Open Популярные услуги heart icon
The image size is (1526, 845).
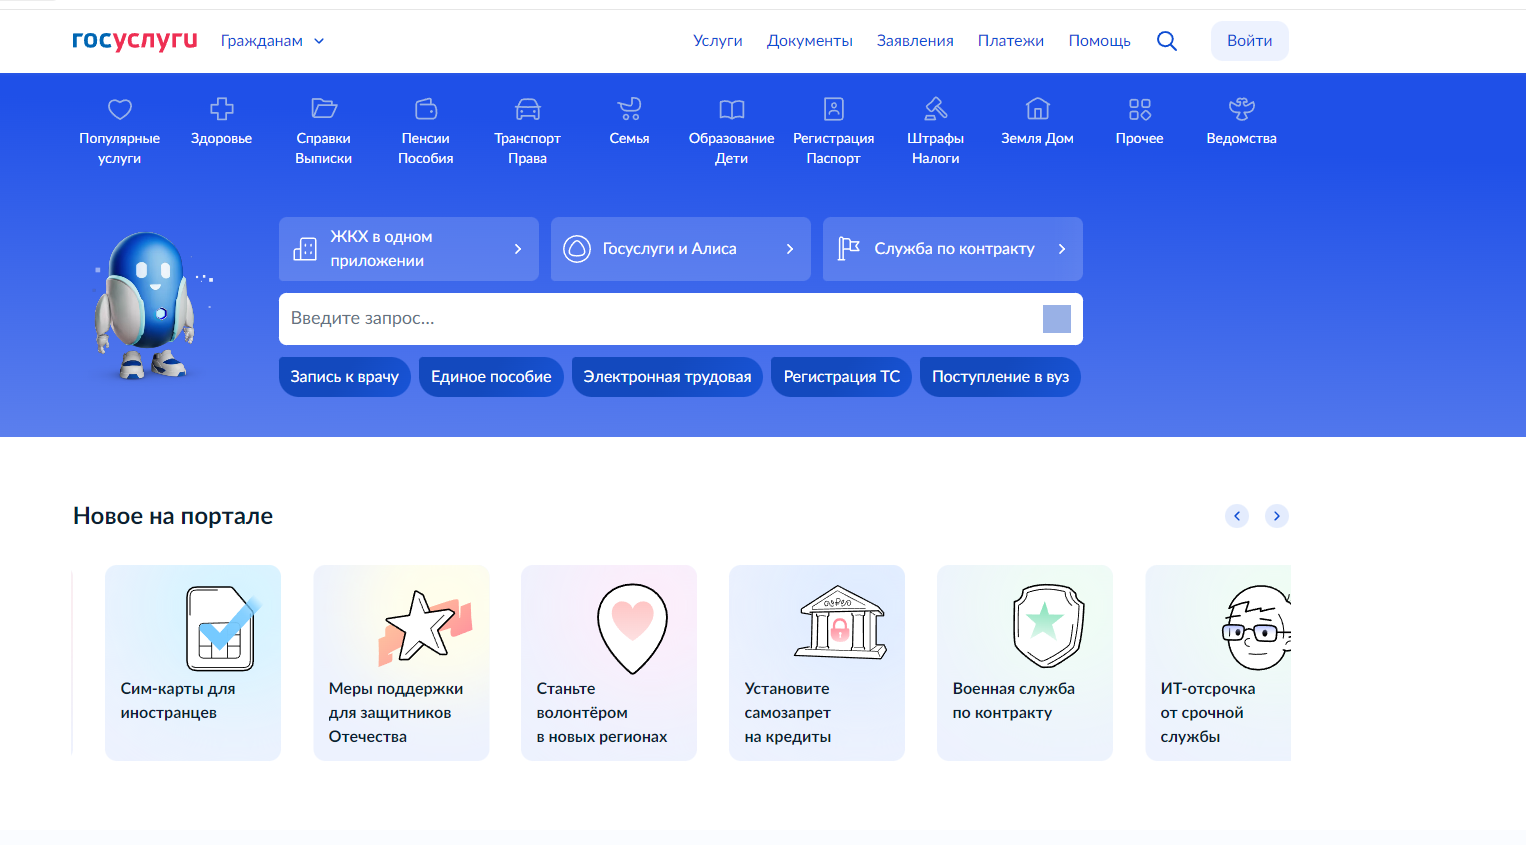120,109
